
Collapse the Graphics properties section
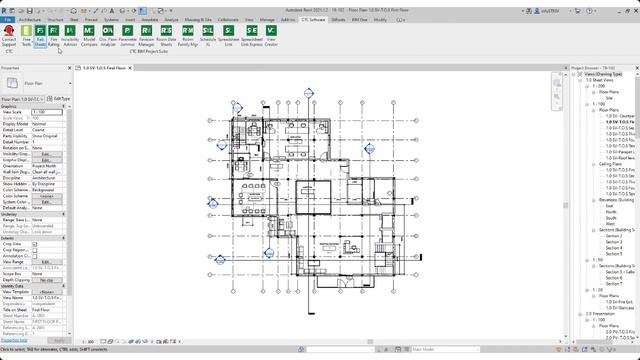click(63, 106)
